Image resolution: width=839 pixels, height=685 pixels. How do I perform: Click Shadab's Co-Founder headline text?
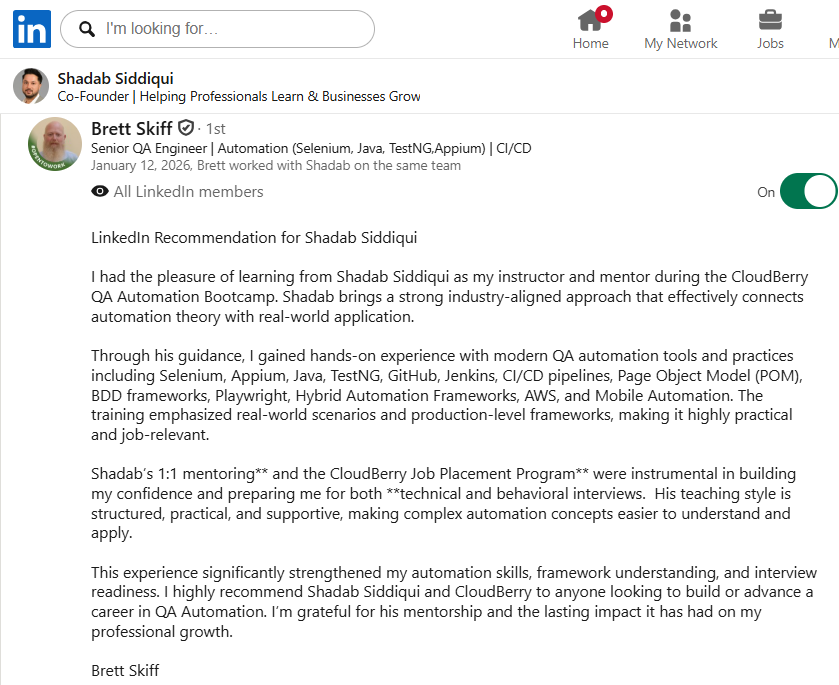tap(238, 97)
